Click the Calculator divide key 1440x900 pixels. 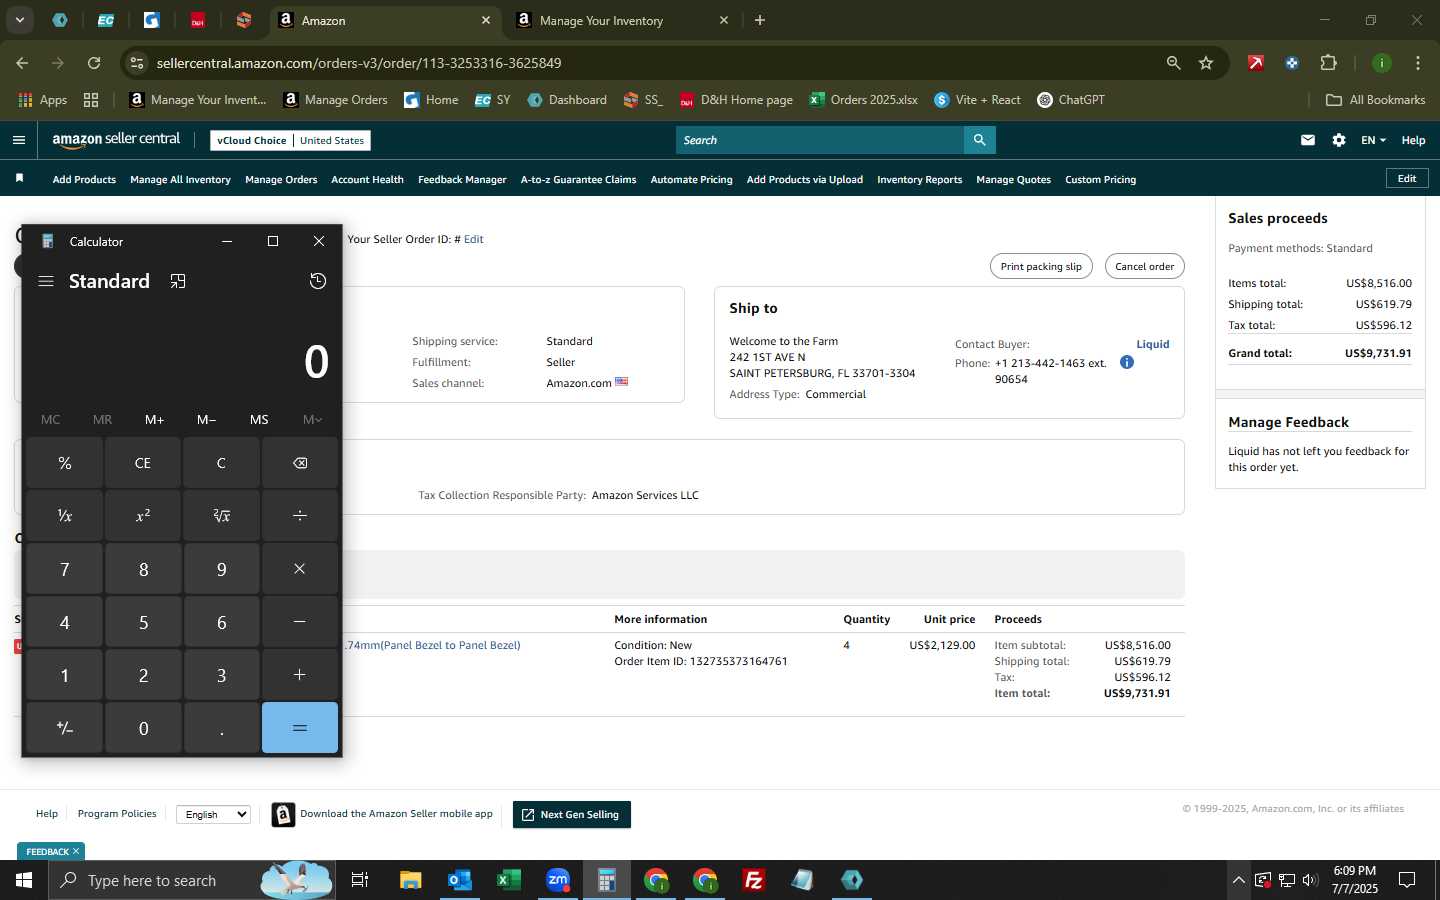(x=300, y=516)
